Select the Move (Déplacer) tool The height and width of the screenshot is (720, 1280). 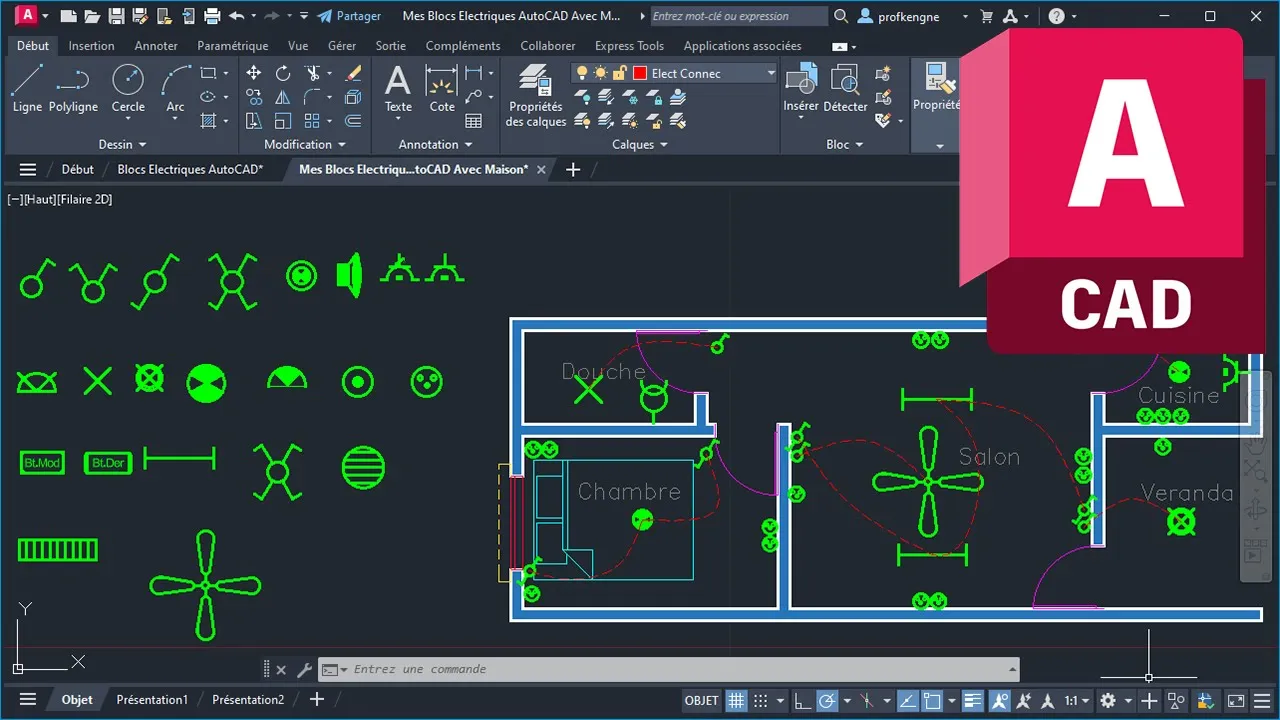tap(254, 73)
